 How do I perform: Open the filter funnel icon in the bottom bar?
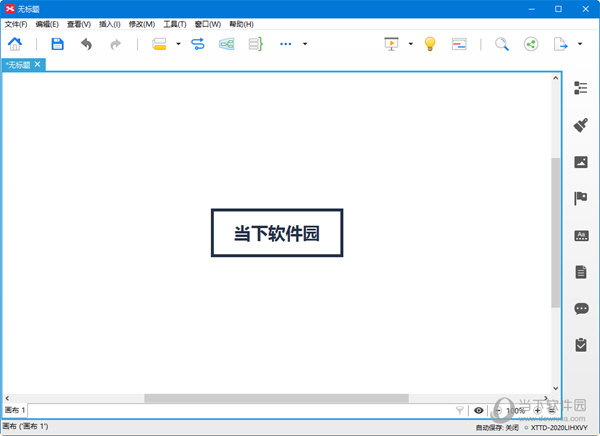click(460, 410)
